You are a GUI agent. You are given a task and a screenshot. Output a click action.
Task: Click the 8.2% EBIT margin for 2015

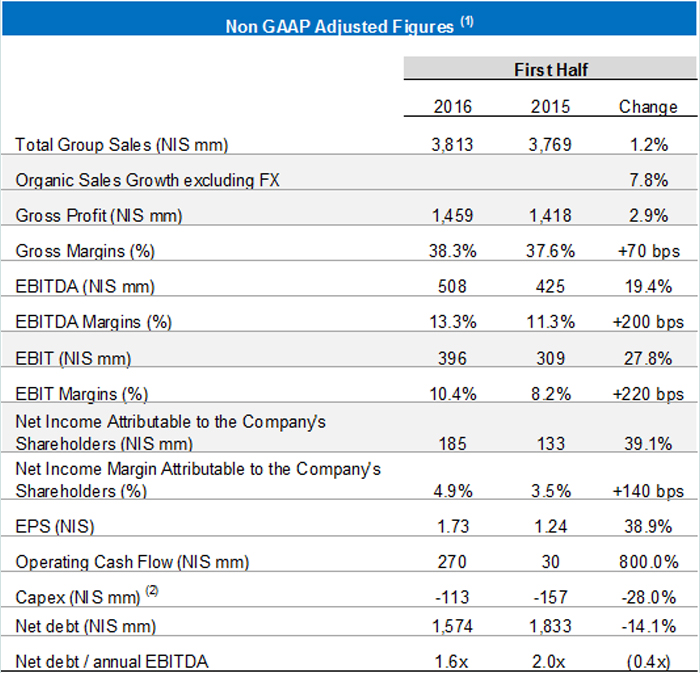pos(550,394)
